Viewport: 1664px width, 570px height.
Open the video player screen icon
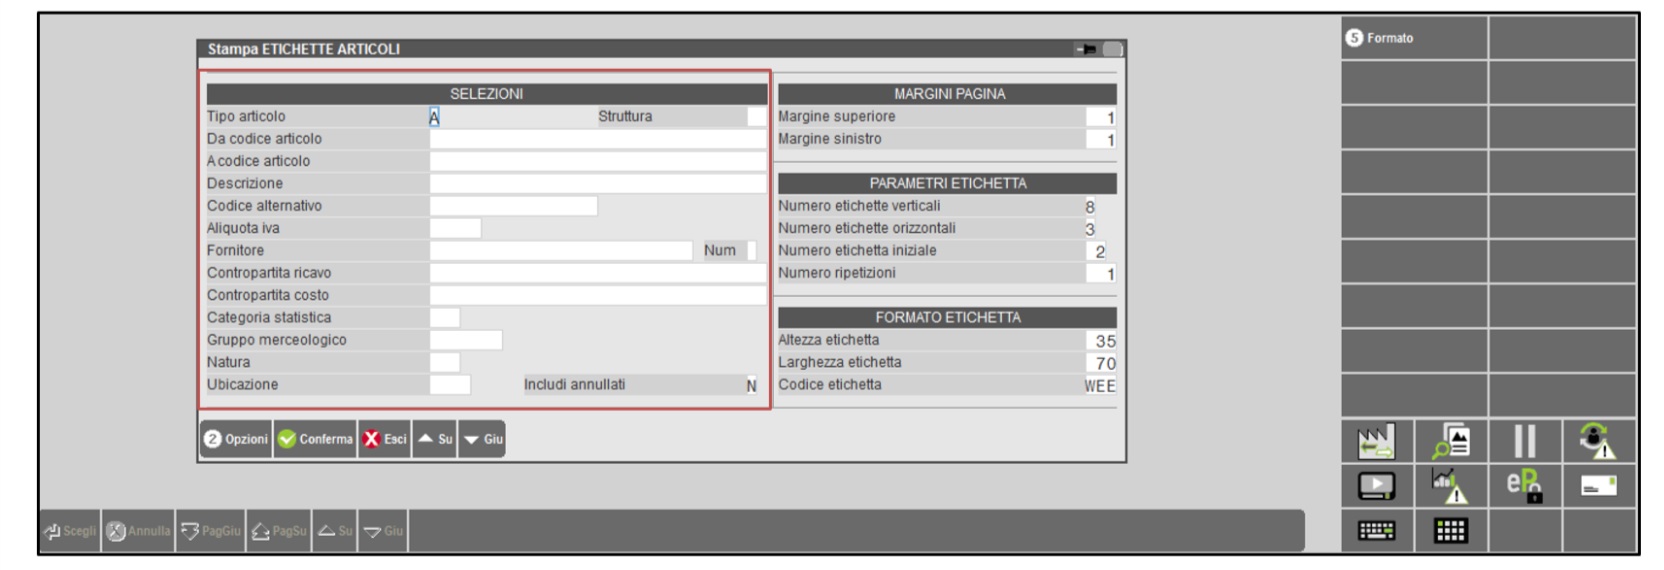[x=1376, y=486]
